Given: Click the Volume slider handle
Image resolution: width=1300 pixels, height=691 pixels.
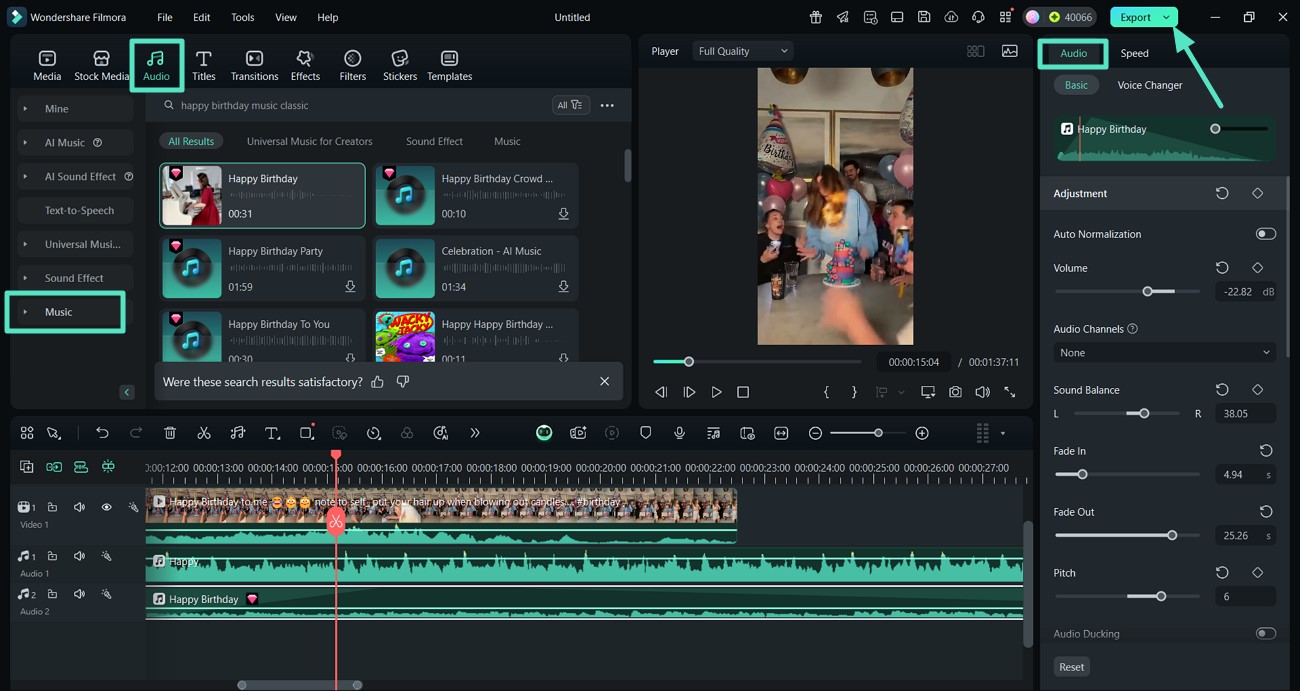Looking at the screenshot, I should pos(1148,291).
